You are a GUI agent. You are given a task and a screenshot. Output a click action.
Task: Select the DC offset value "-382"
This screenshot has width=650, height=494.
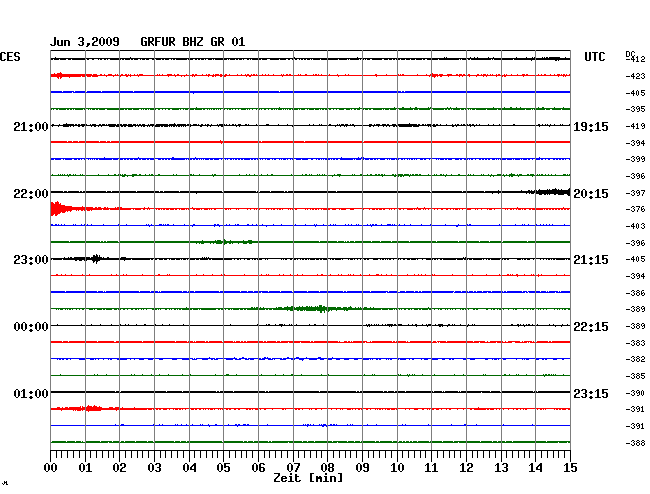point(635,359)
